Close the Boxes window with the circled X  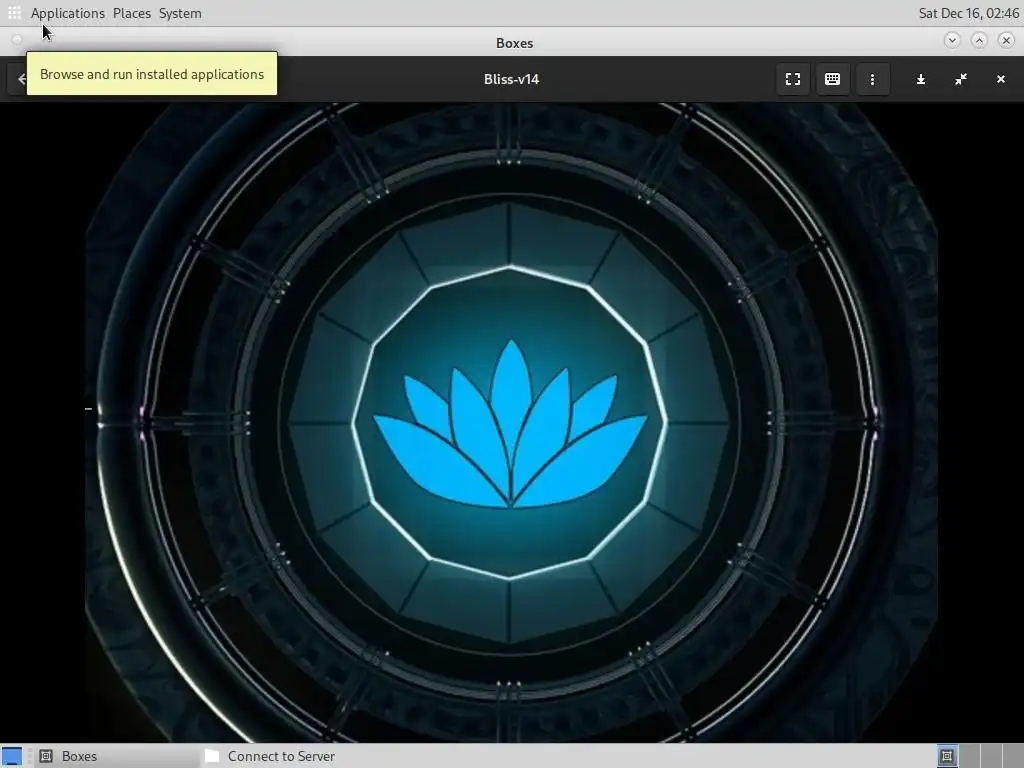pos(1006,40)
